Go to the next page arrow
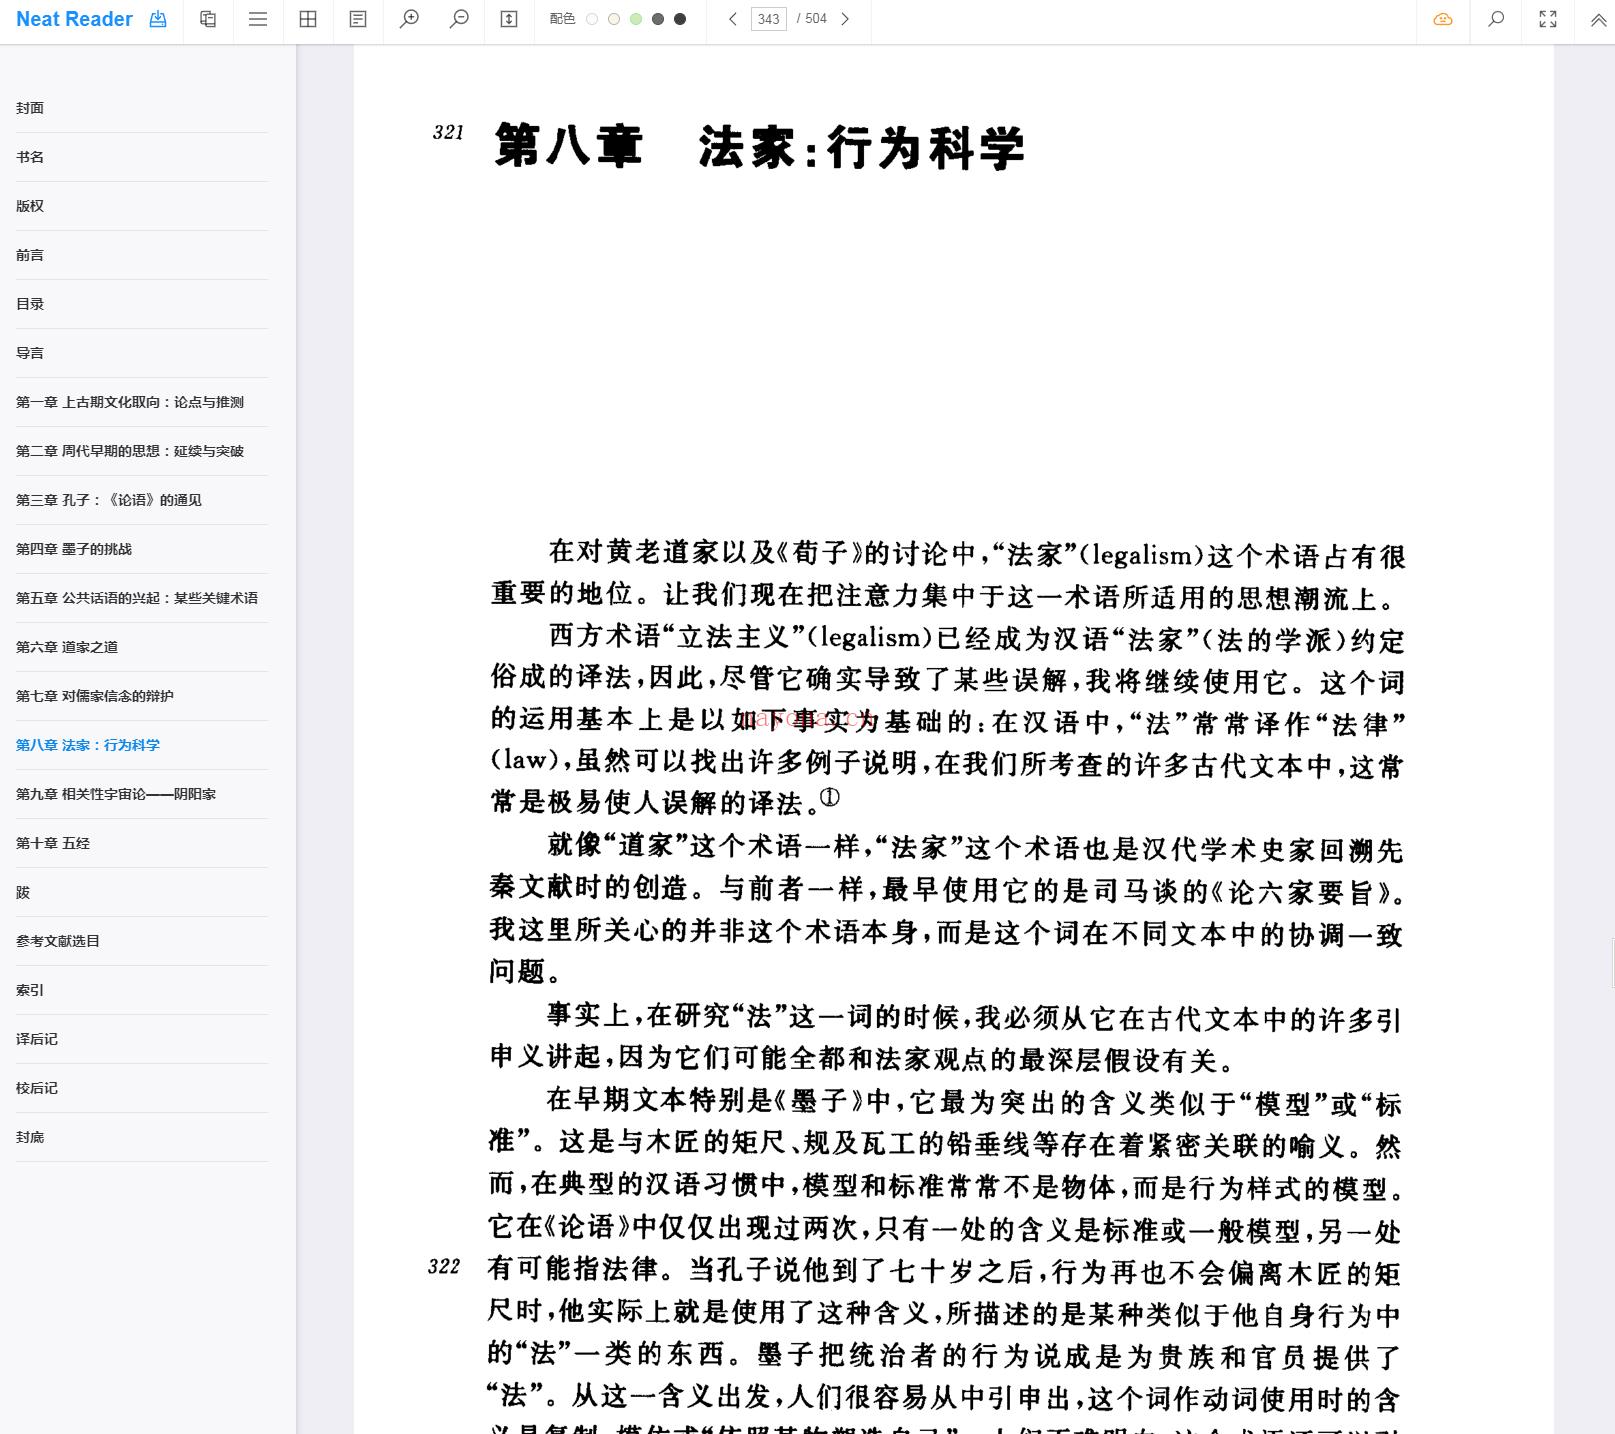Image resolution: width=1615 pixels, height=1434 pixels. click(x=845, y=19)
